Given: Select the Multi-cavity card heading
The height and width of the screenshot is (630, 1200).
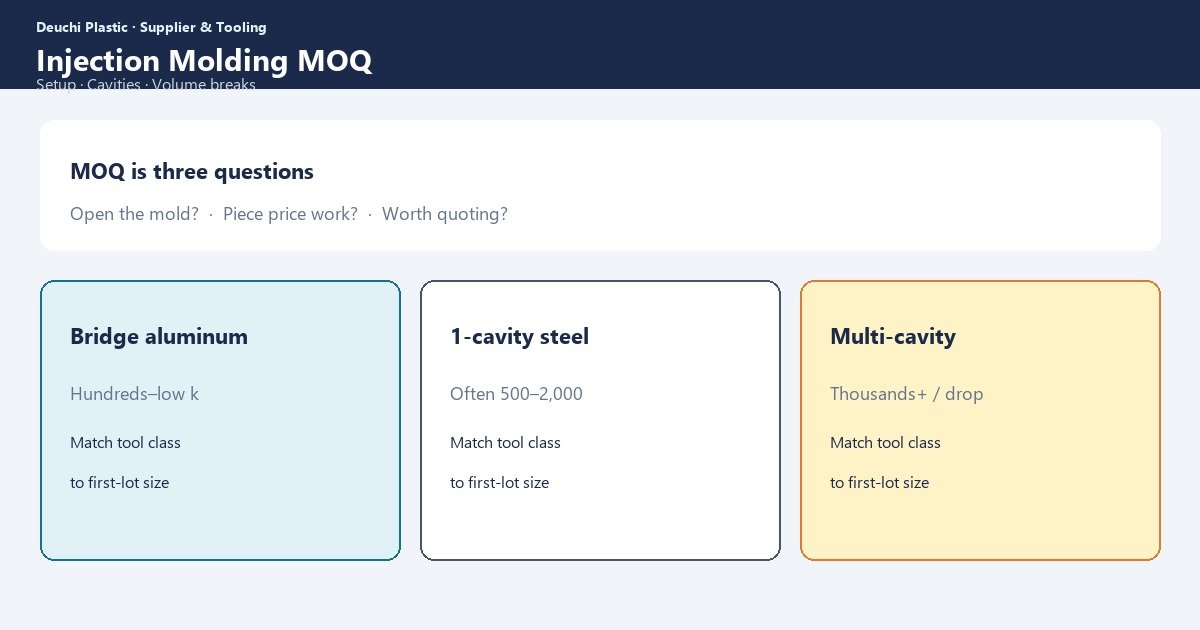Looking at the screenshot, I should tap(893, 337).
